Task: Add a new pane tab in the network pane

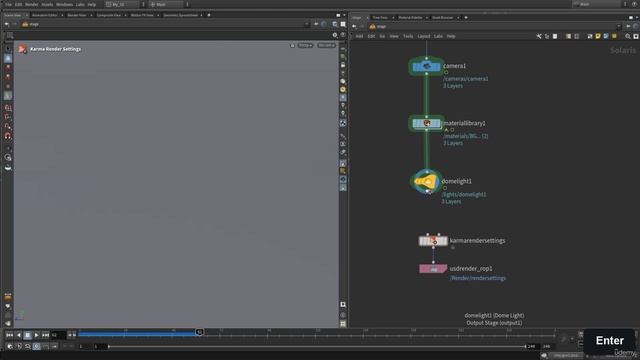Action: click(x=466, y=18)
